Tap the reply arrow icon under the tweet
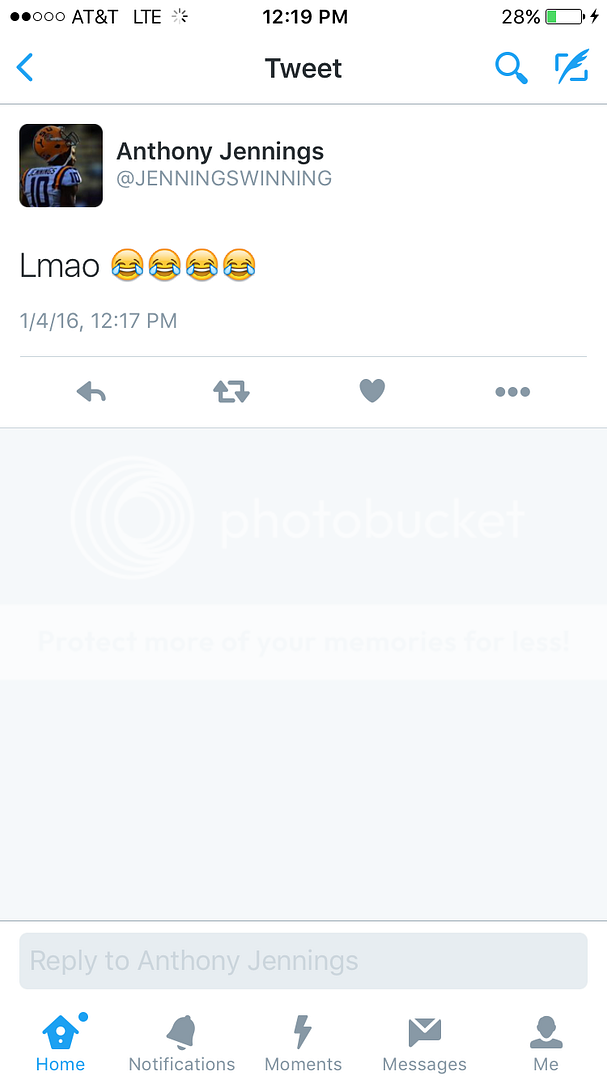This screenshot has width=607, height=1080. 91,392
